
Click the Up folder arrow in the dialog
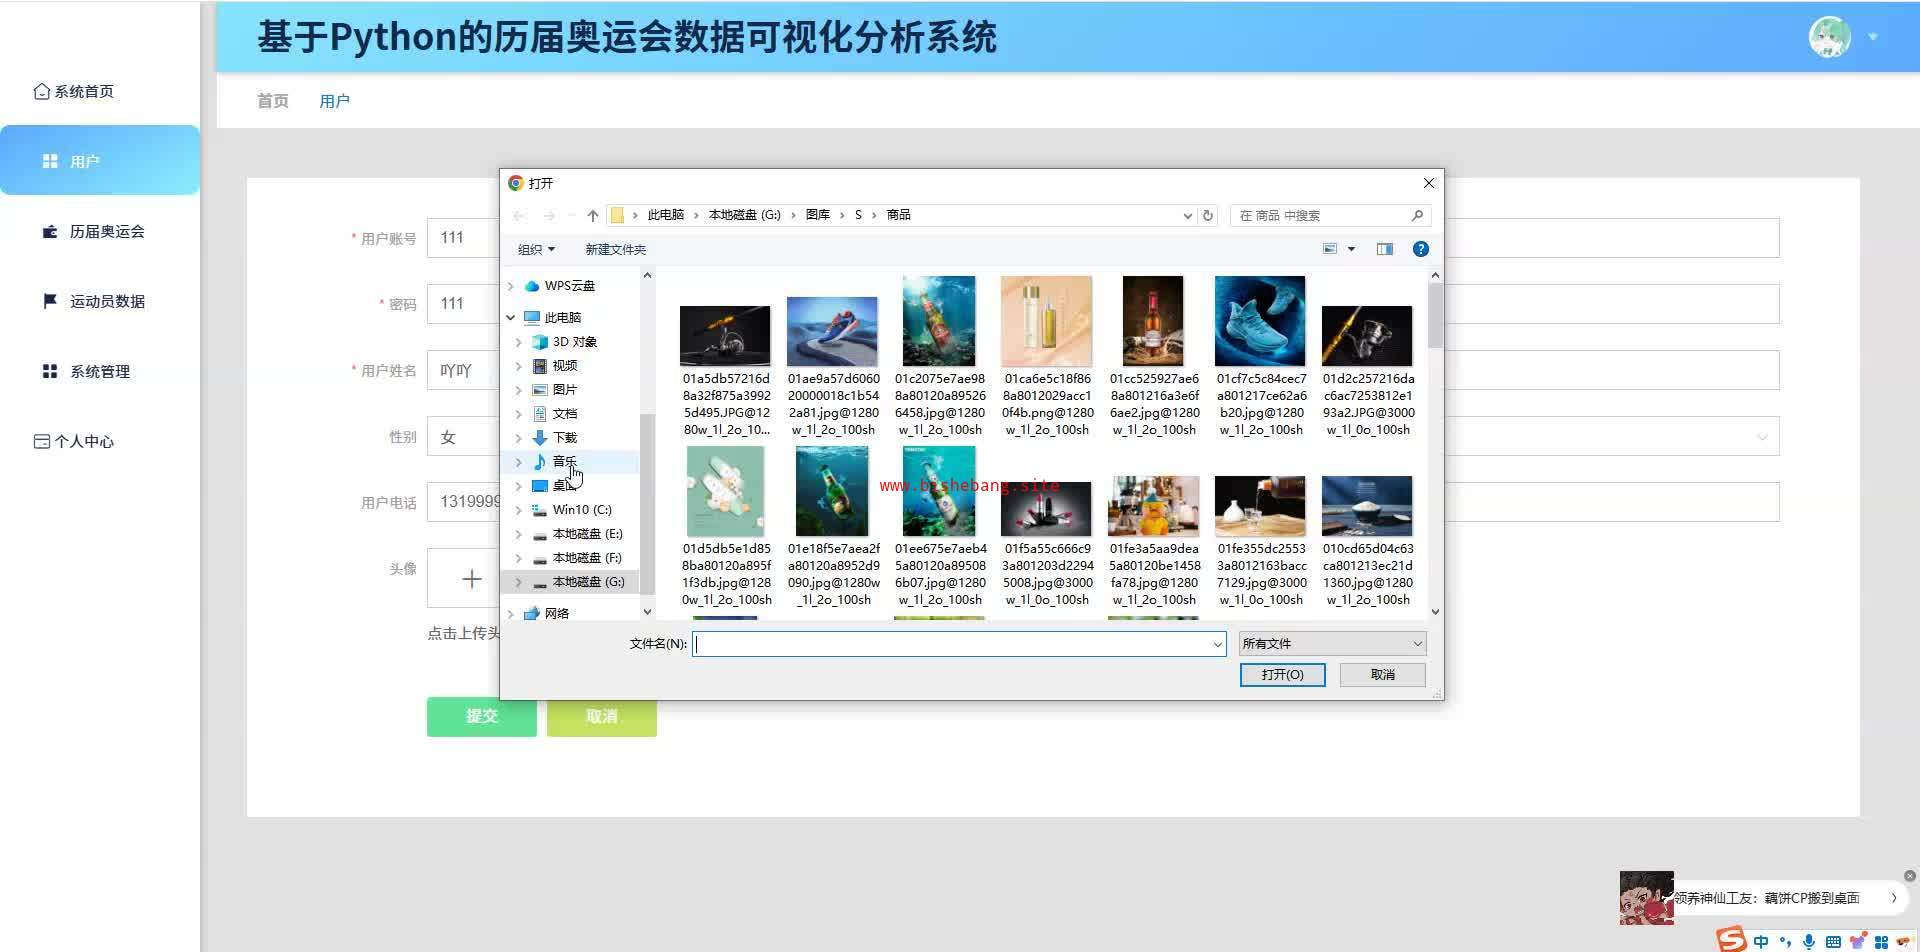[x=593, y=216]
